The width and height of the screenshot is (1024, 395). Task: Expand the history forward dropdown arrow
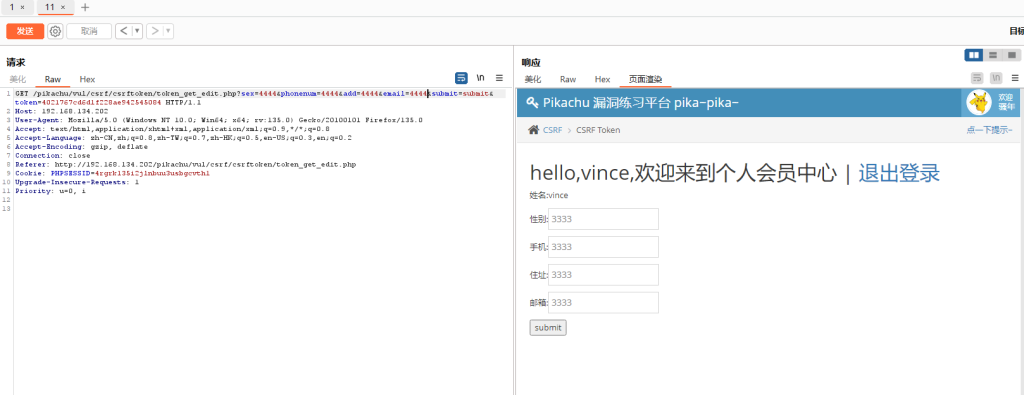pos(168,31)
